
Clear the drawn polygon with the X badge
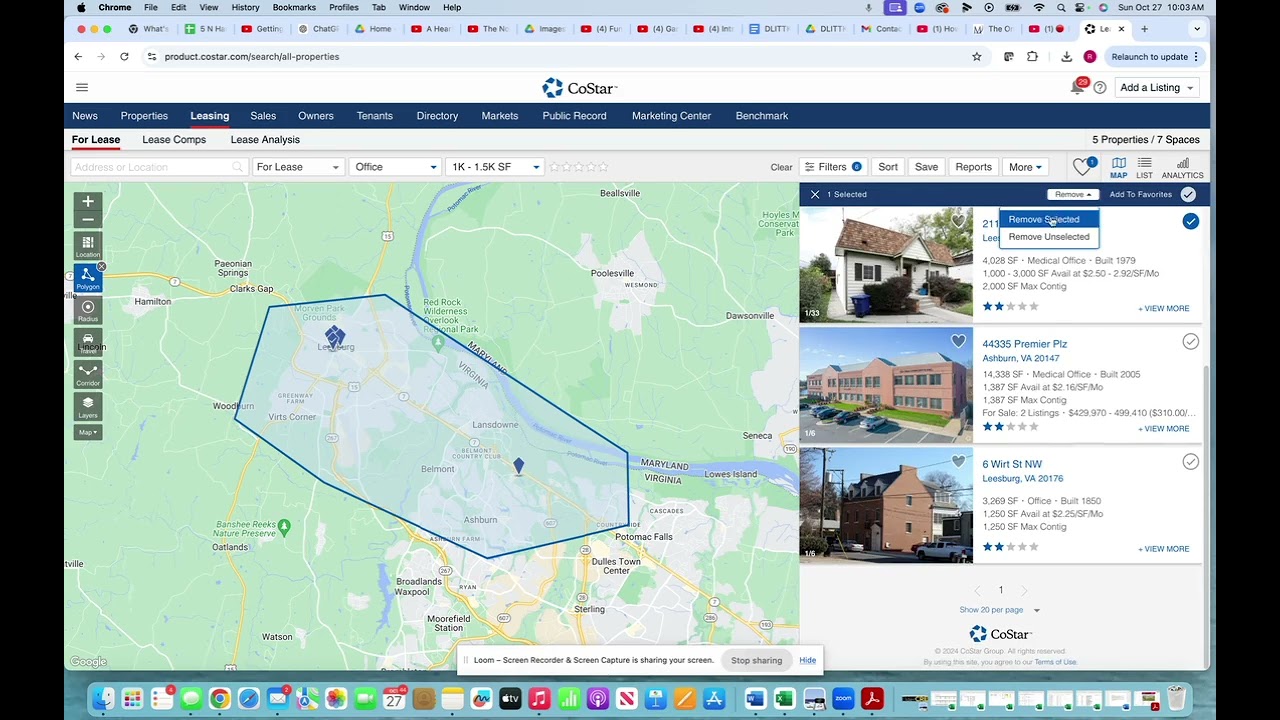101,267
